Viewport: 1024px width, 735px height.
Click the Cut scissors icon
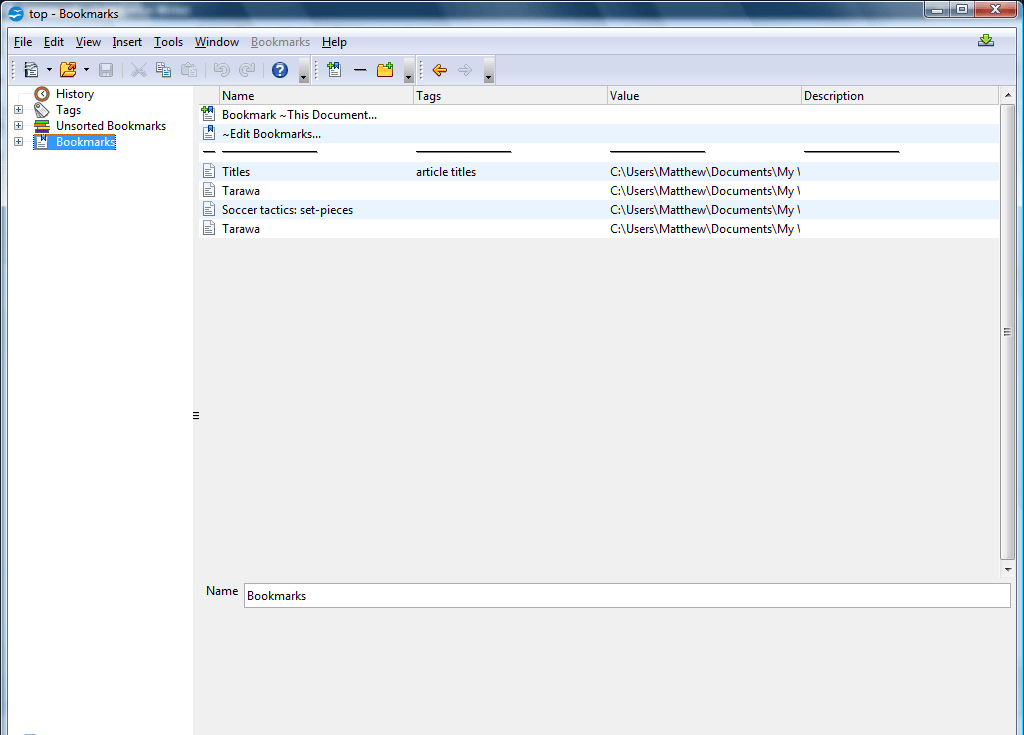(x=139, y=70)
